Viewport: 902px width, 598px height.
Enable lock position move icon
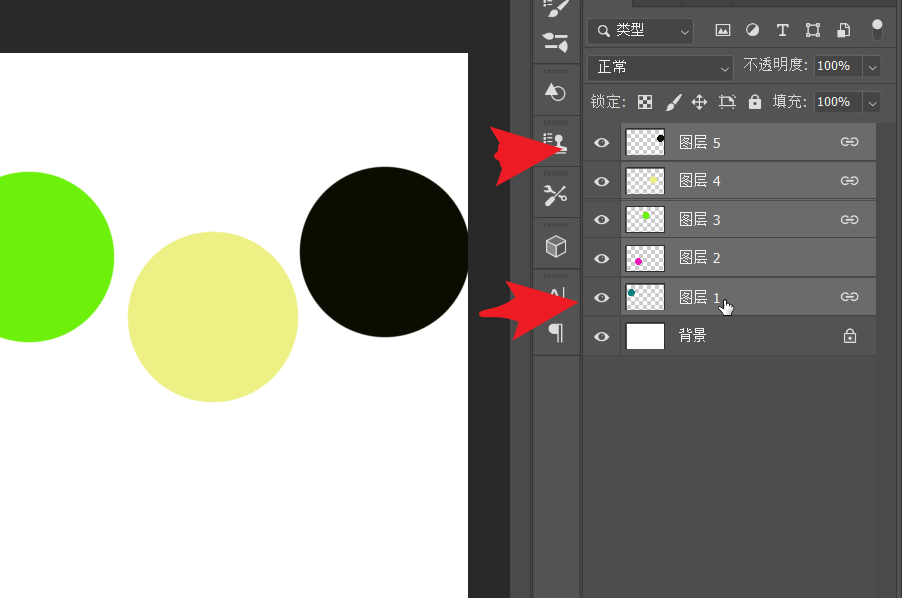pyautogui.click(x=700, y=102)
